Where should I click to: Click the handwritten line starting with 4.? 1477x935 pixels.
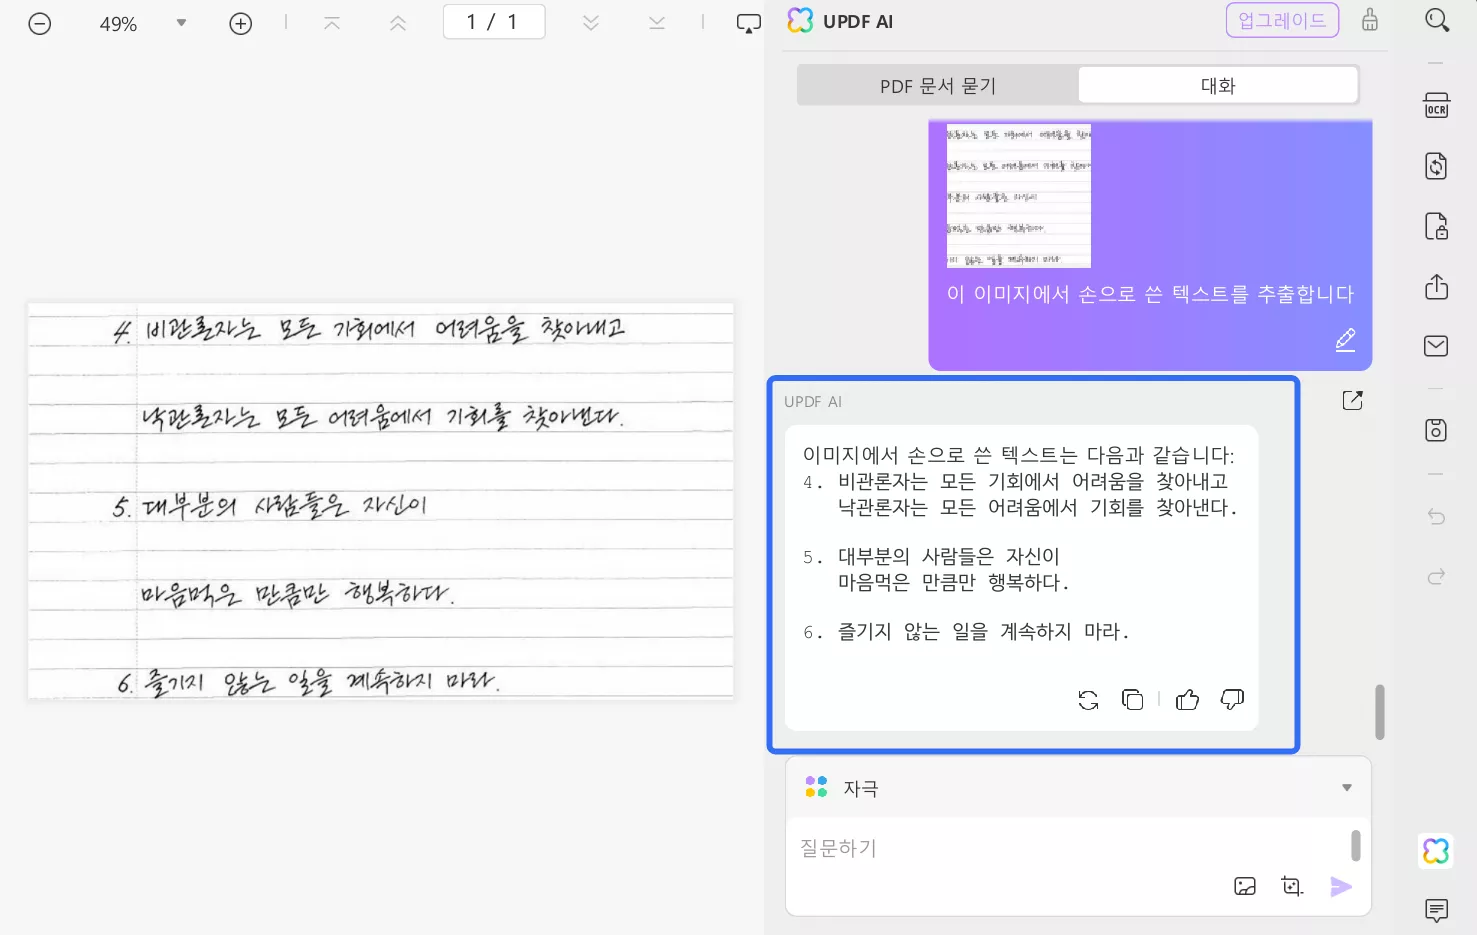click(x=369, y=329)
